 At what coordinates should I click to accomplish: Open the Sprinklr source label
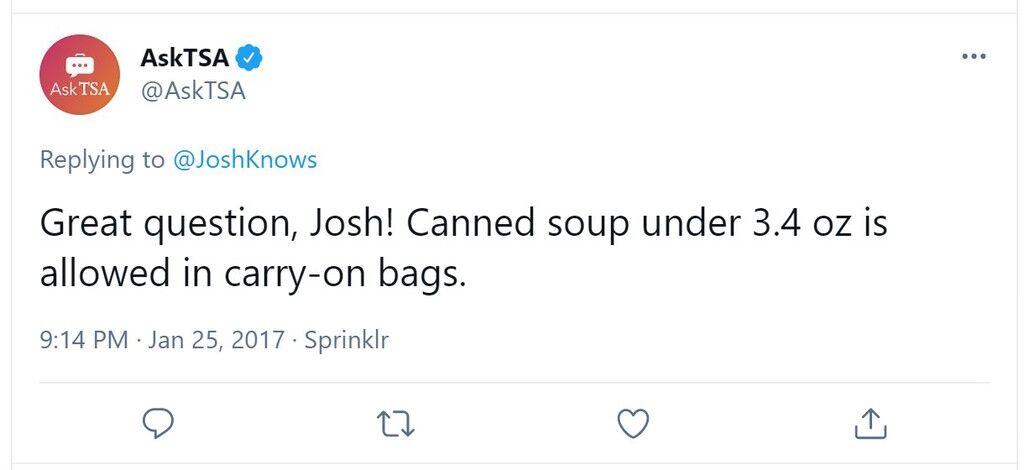pos(347,340)
